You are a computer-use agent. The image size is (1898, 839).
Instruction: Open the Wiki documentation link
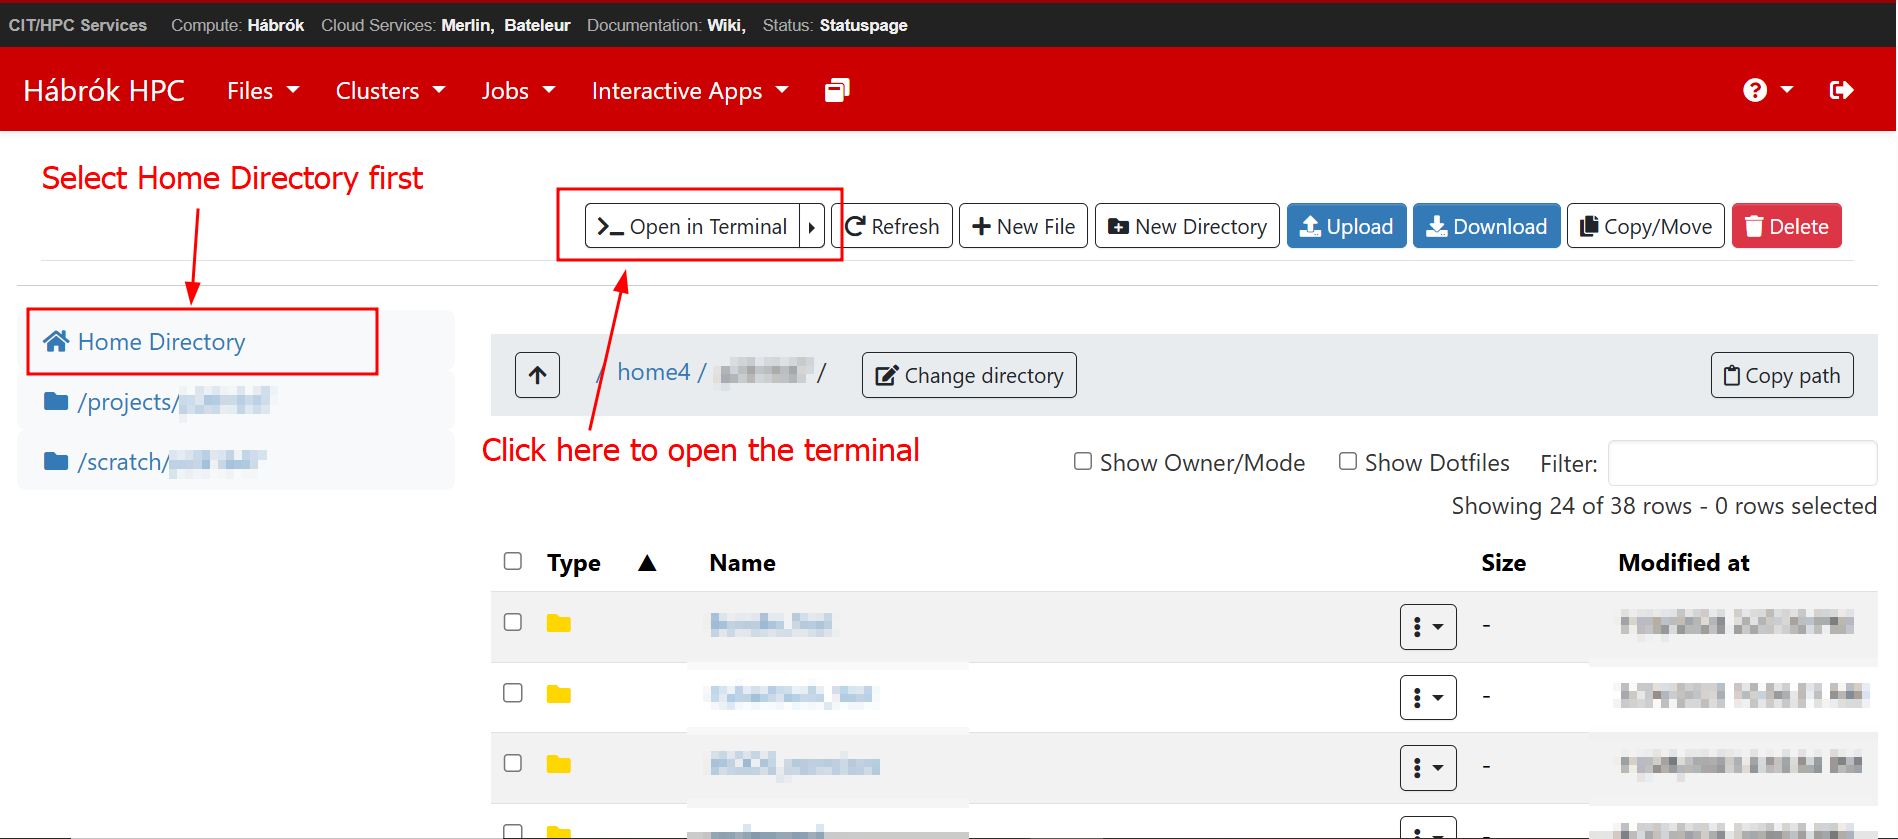pos(726,25)
